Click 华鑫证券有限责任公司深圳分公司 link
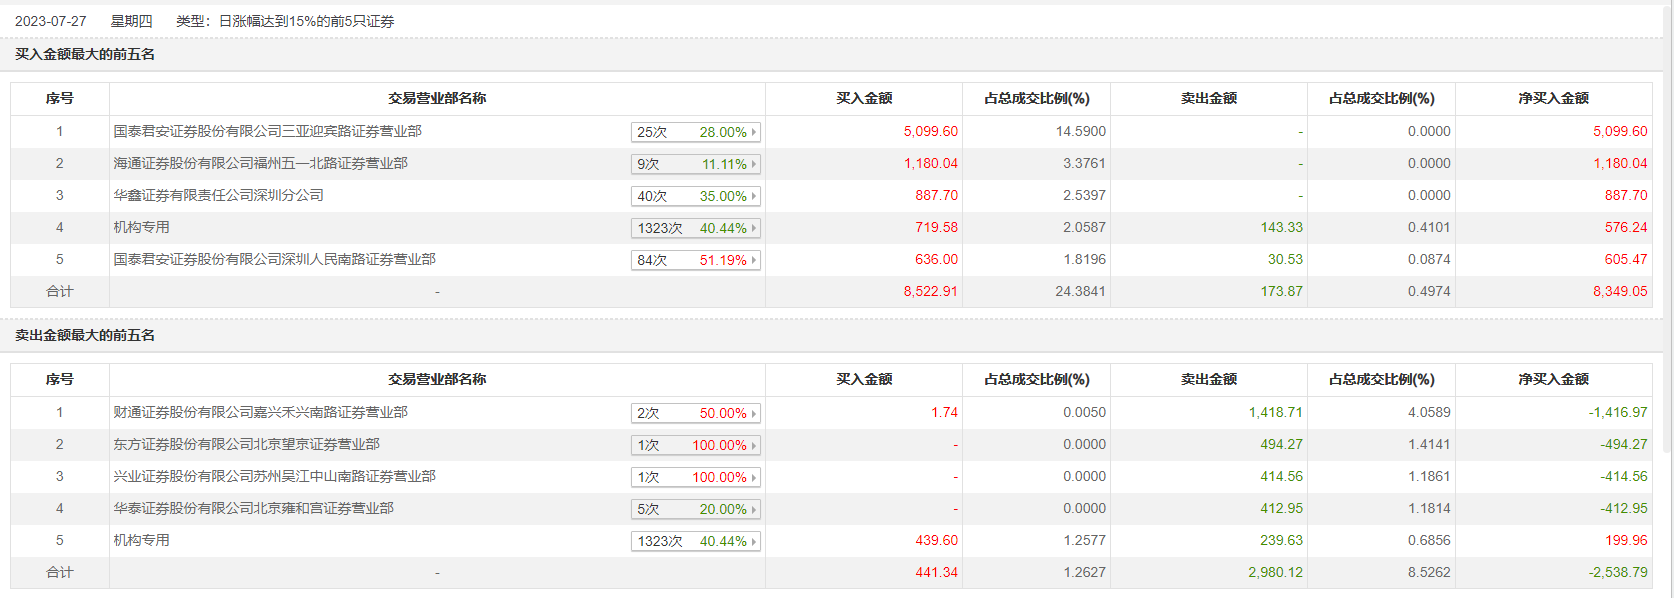 click(x=218, y=195)
